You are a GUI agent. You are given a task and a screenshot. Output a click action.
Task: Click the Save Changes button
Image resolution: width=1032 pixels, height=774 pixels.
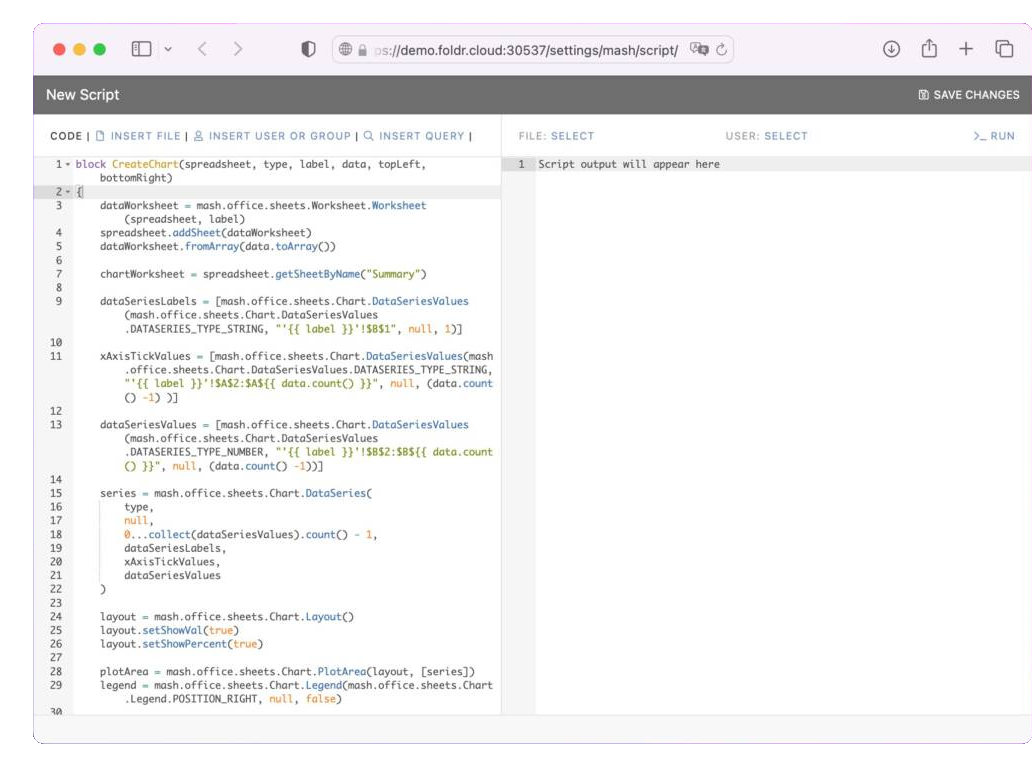click(x=969, y=95)
